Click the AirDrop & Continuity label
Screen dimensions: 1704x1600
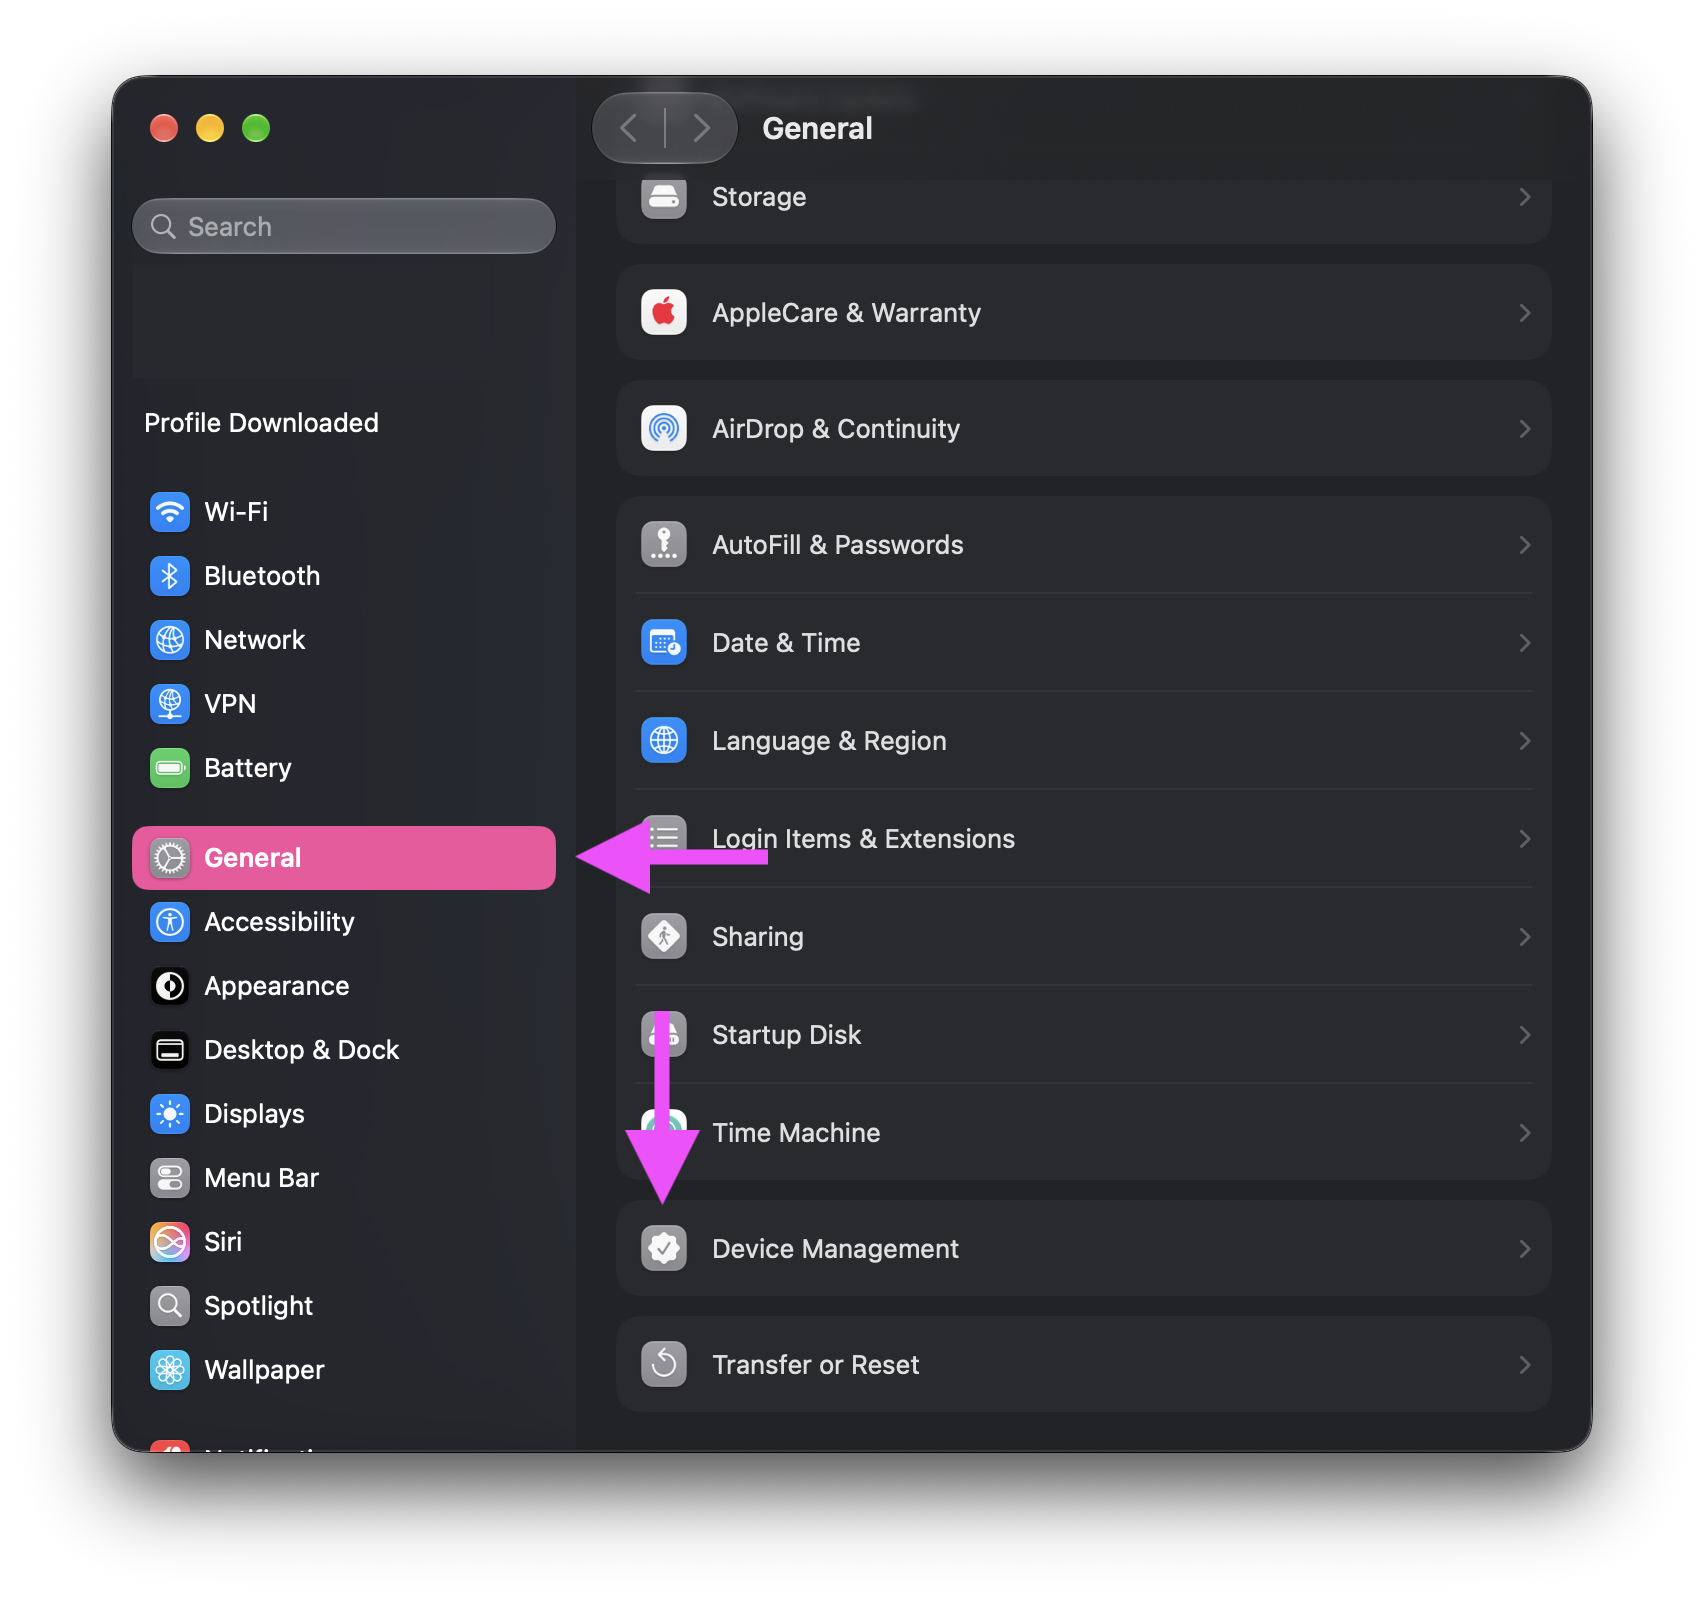pyautogui.click(x=836, y=429)
